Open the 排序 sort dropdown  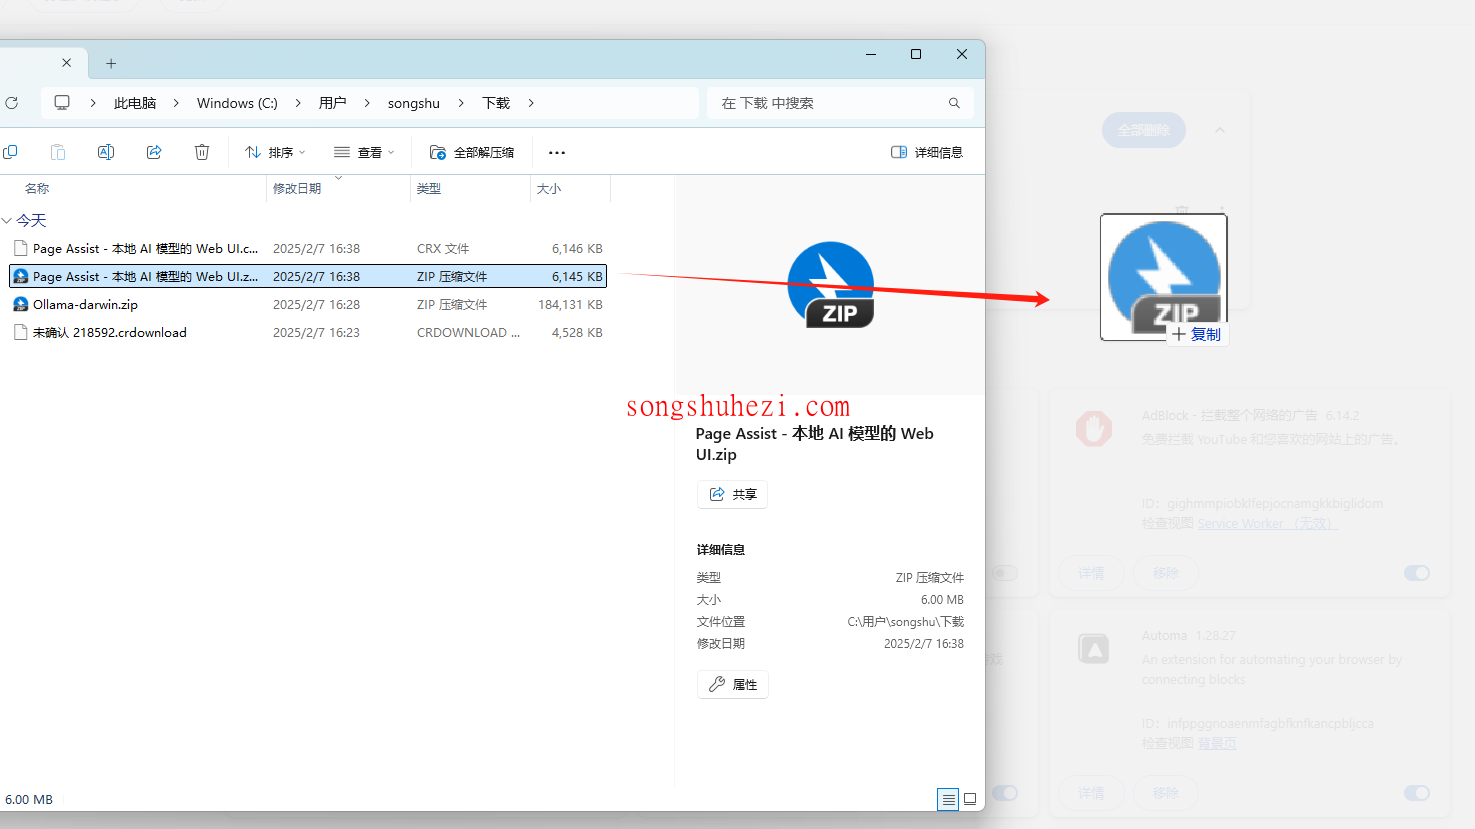[275, 152]
